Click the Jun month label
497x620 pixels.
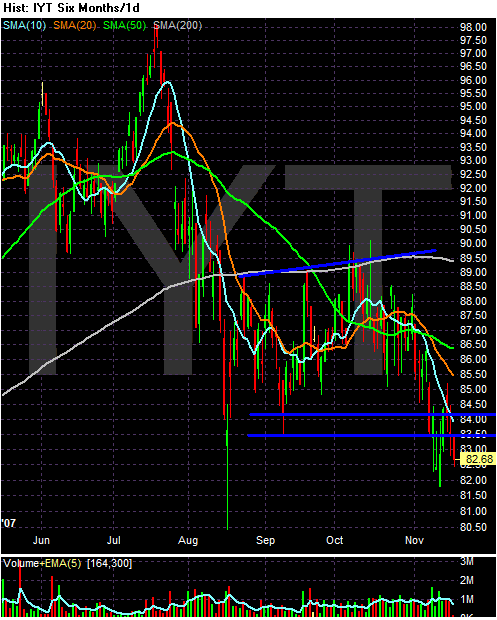[41, 540]
